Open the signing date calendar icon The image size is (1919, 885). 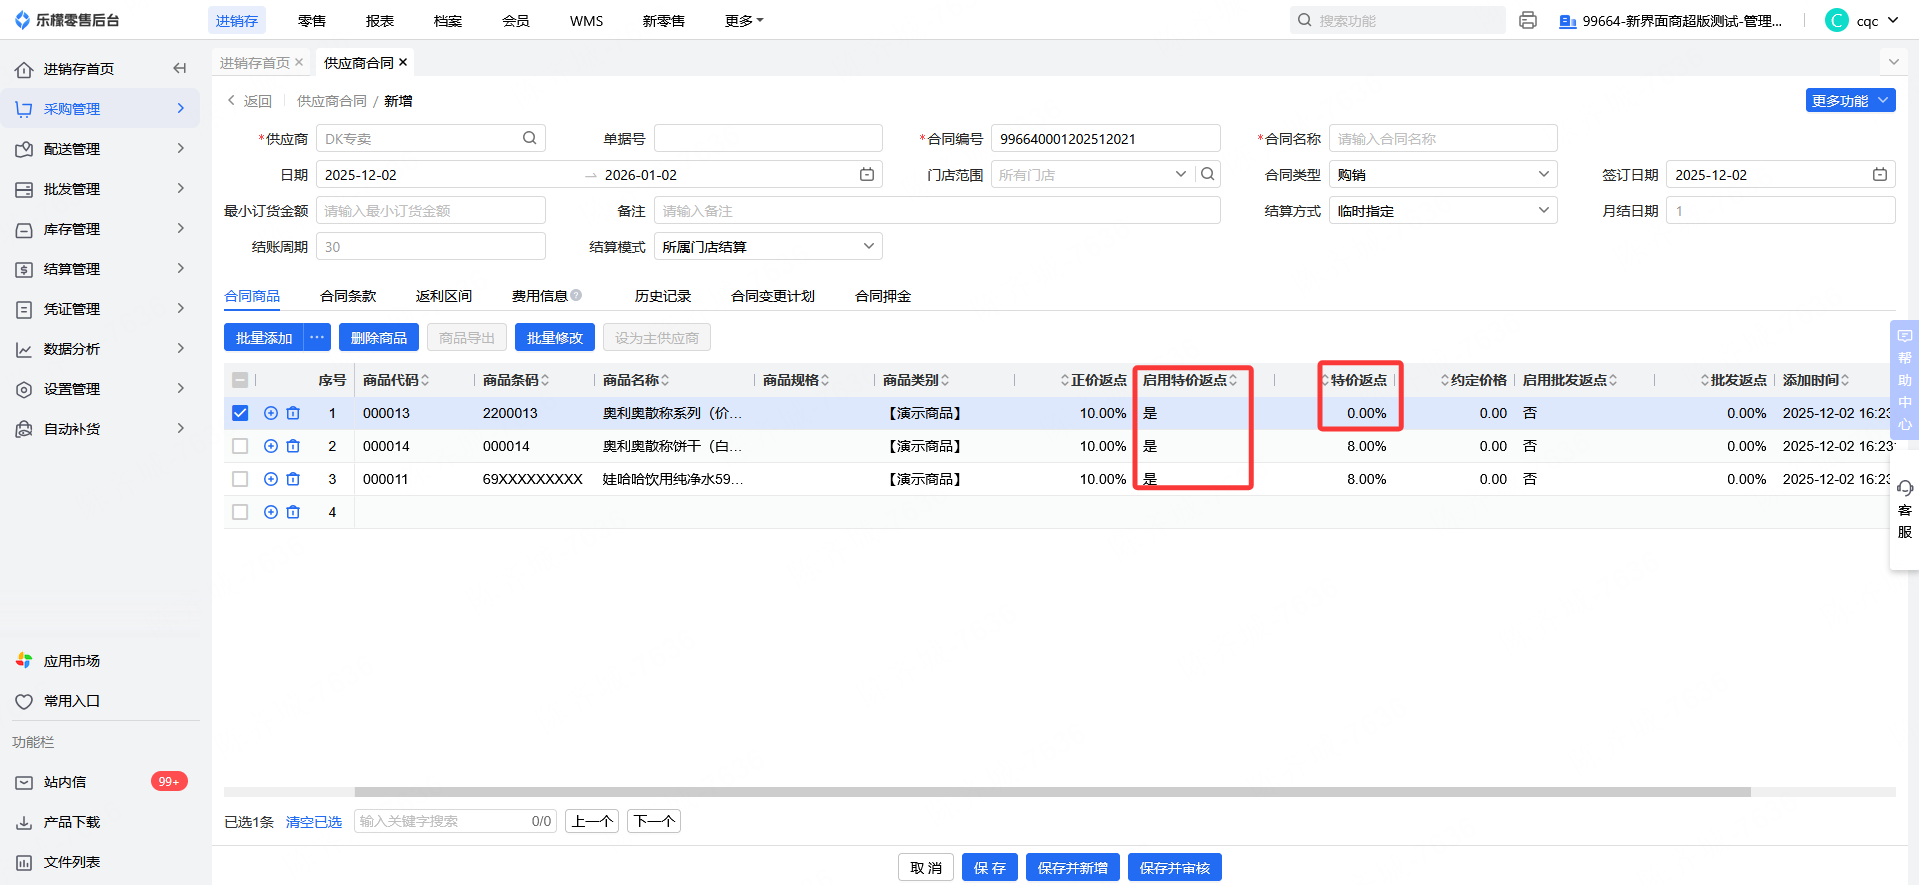click(1880, 174)
